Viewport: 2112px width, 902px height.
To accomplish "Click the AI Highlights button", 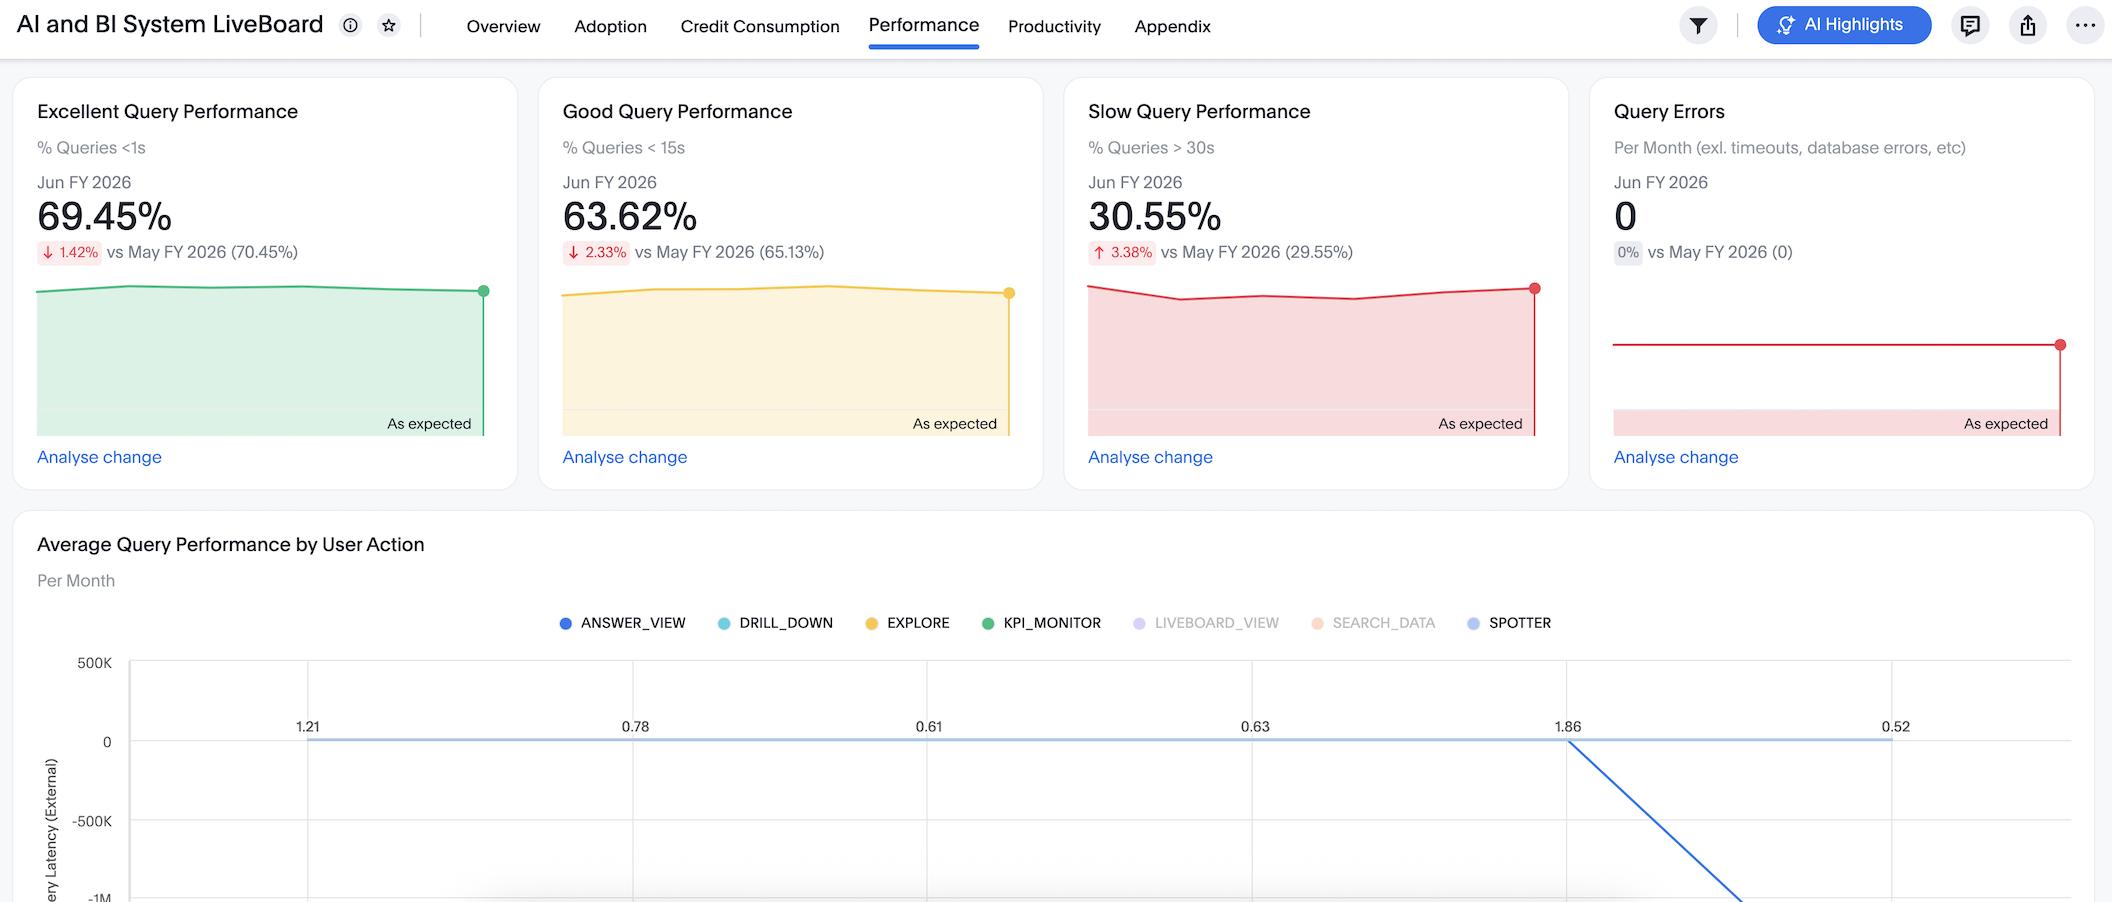I will pos(1843,25).
